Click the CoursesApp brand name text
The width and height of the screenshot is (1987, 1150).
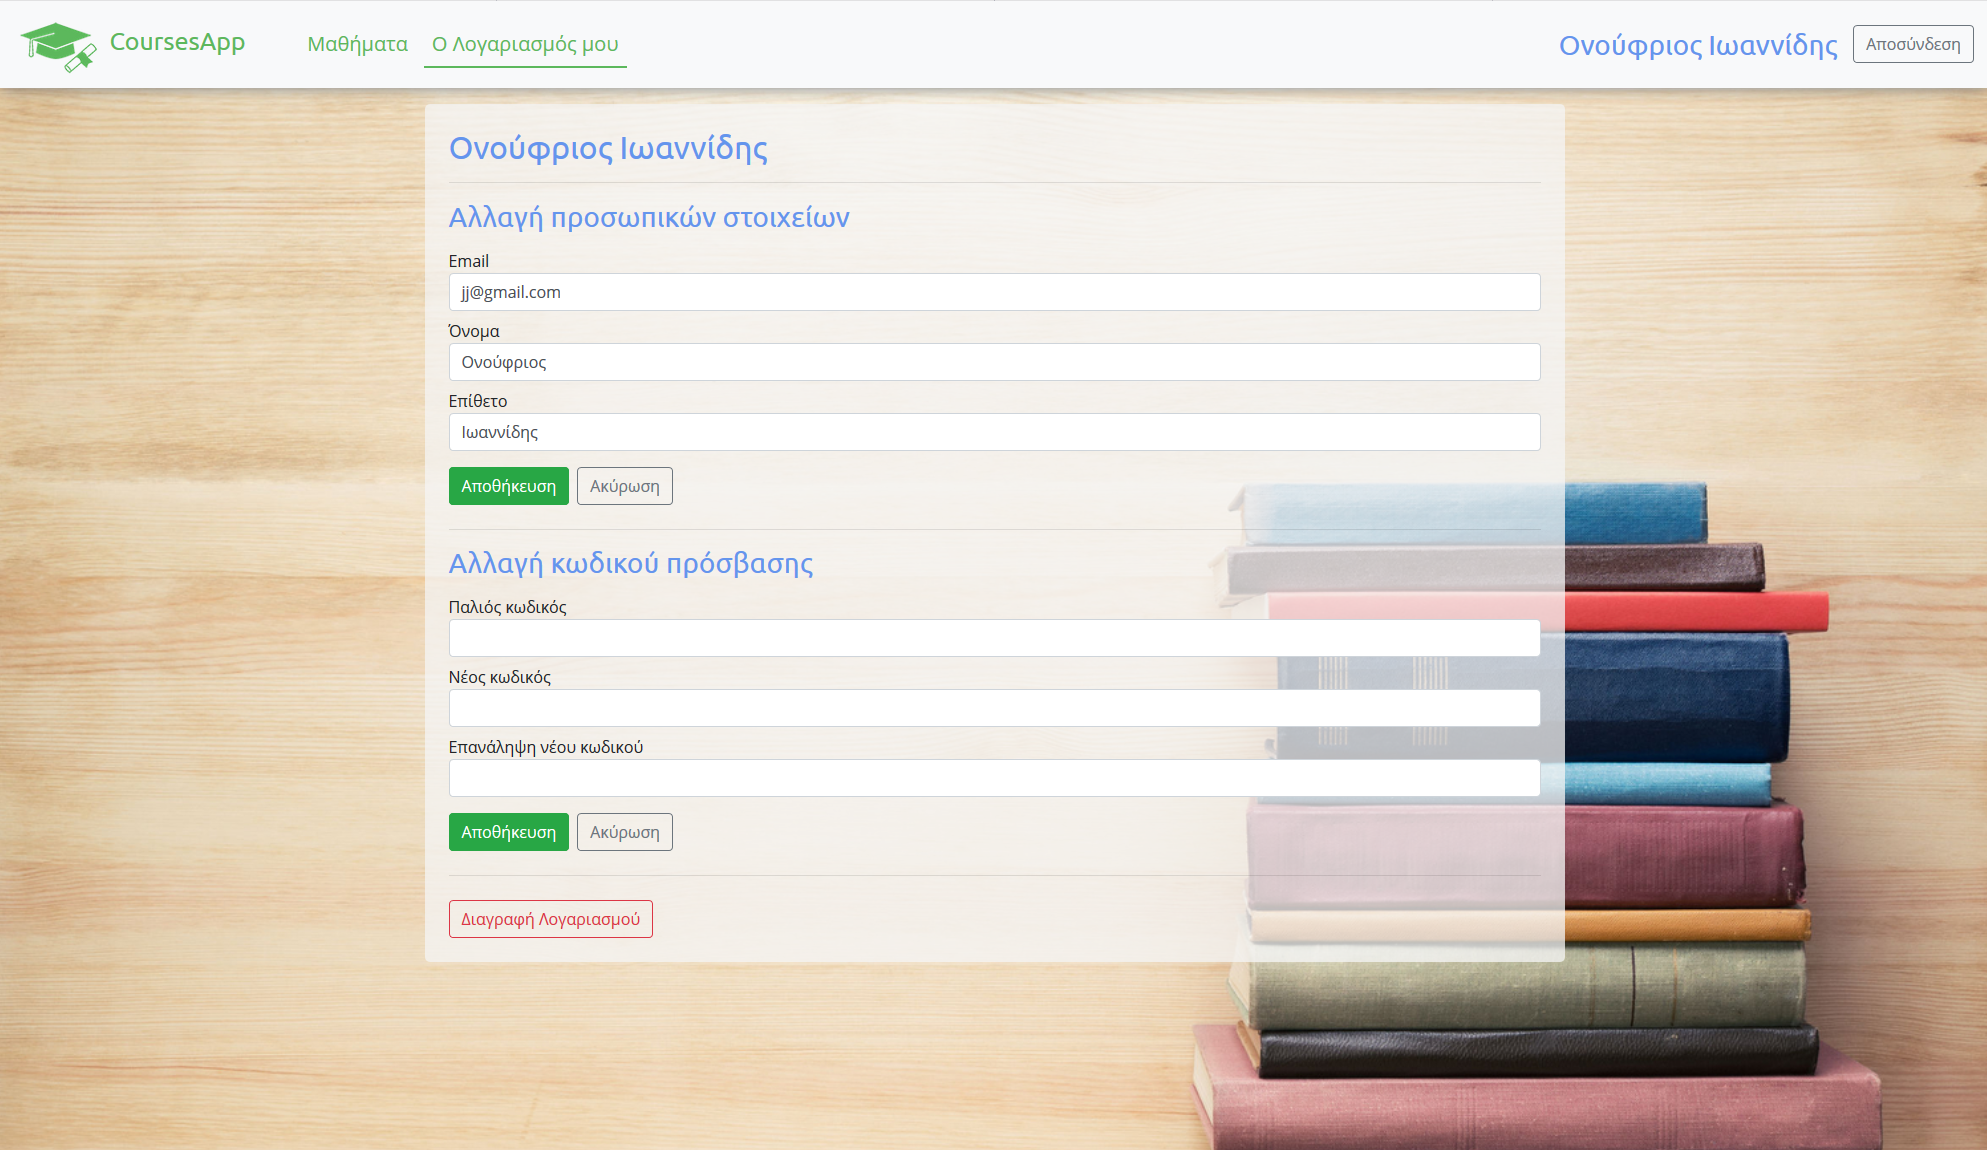pos(177,42)
